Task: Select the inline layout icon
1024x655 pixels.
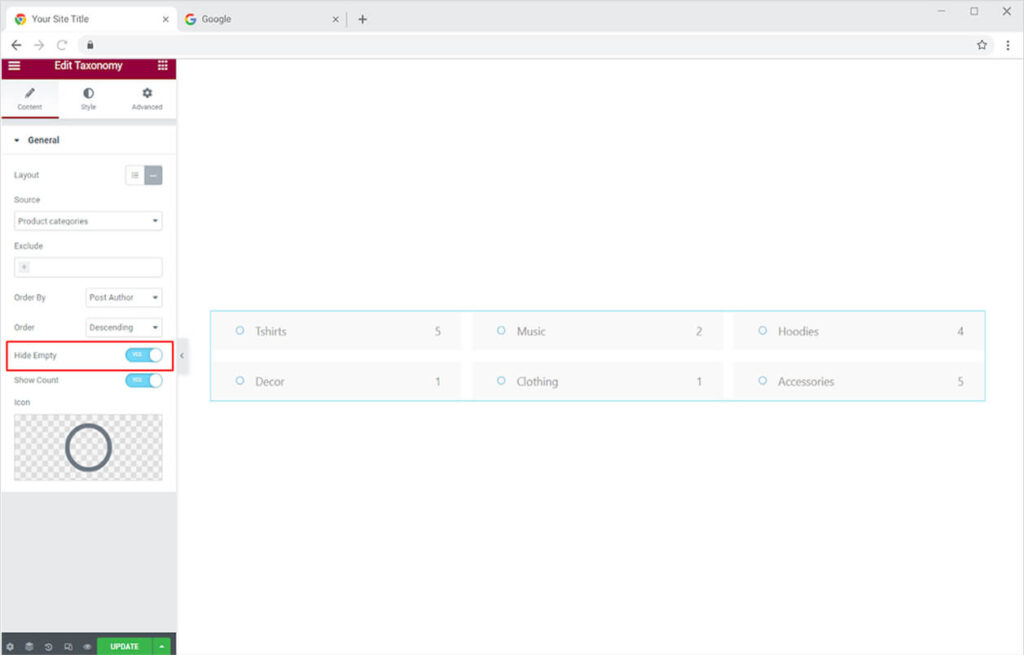Action: click(153, 175)
